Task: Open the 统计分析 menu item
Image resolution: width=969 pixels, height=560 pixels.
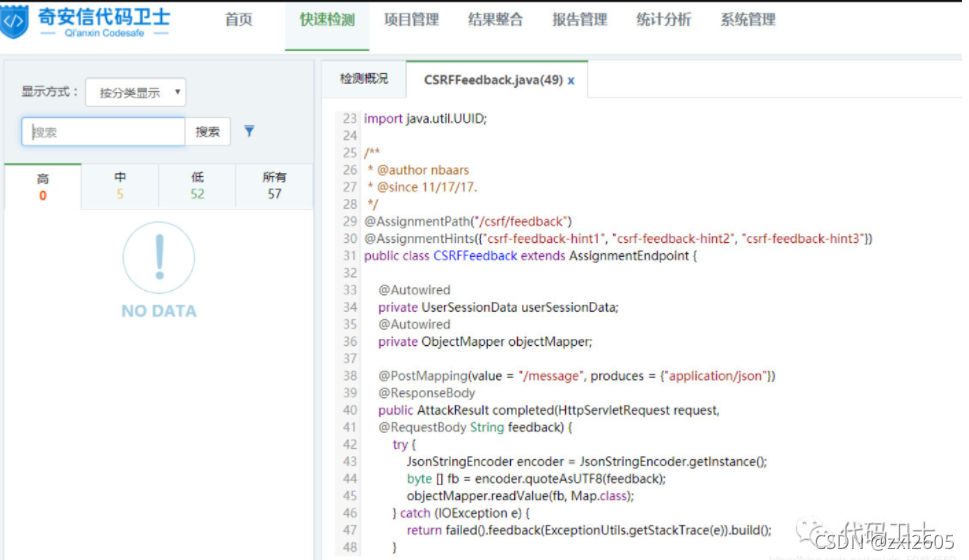Action: 664,20
